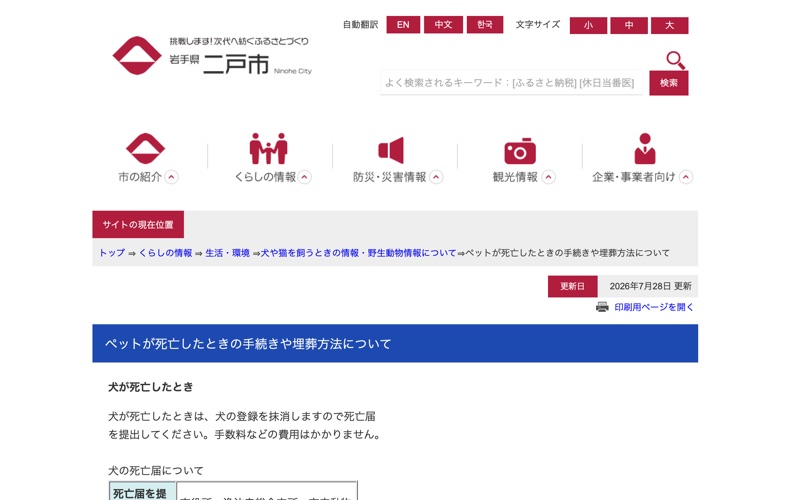Click the 文字サイズ label

[x=538, y=24]
